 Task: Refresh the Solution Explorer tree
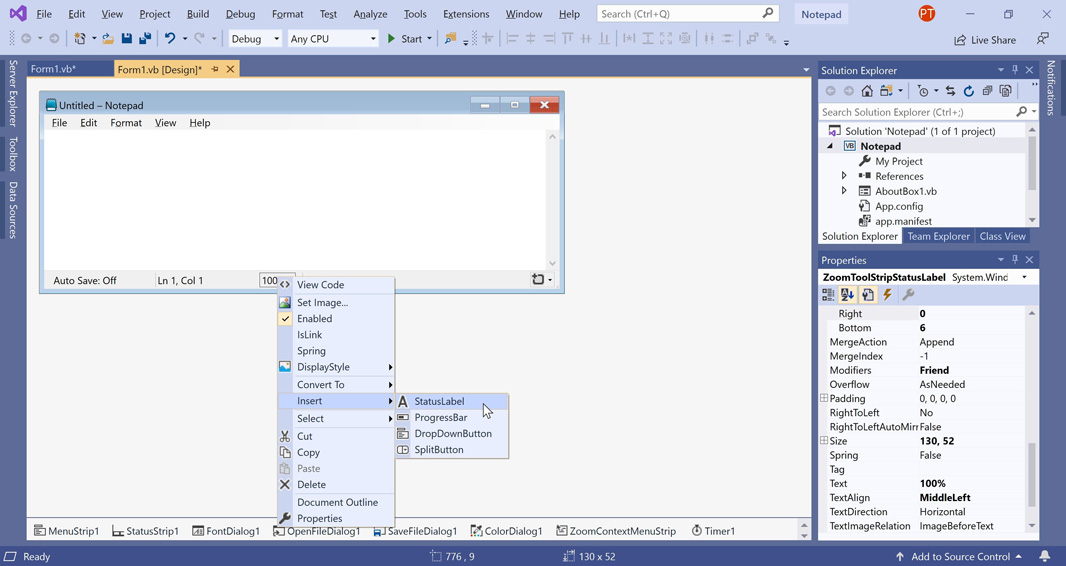(968, 91)
